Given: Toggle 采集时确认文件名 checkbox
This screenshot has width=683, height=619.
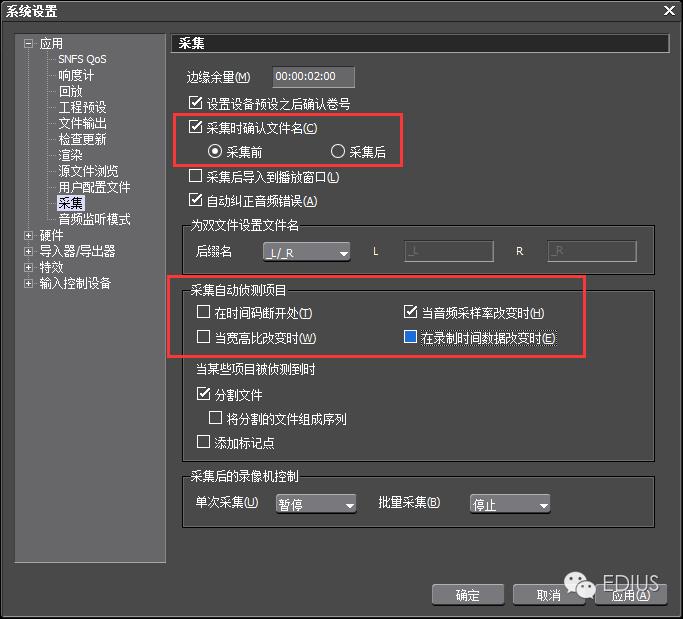Looking at the screenshot, I should click(x=196, y=127).
